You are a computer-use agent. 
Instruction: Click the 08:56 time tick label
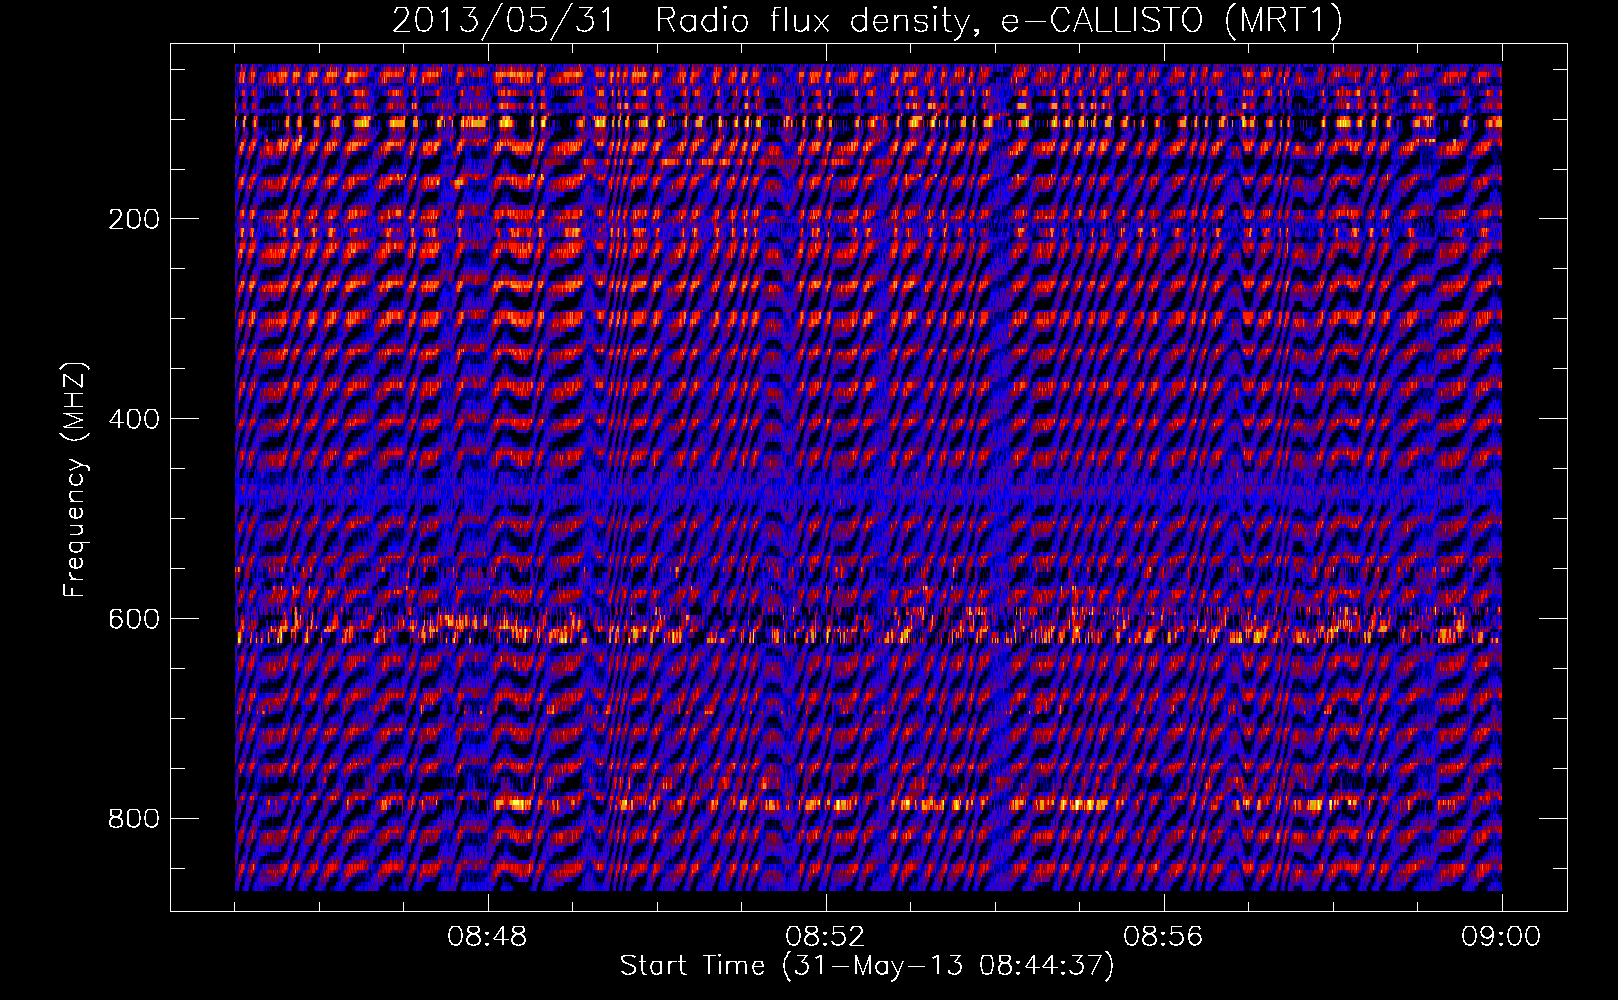pos(1164,937)
